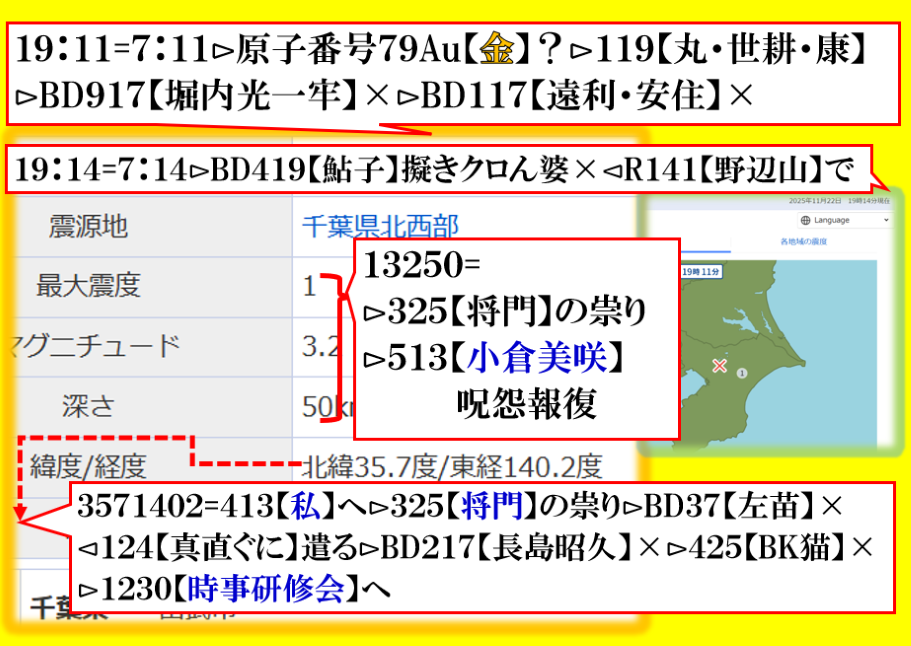Click the red arrowhead ending the dashed line

pyautogui.click(x=19, y=515)
